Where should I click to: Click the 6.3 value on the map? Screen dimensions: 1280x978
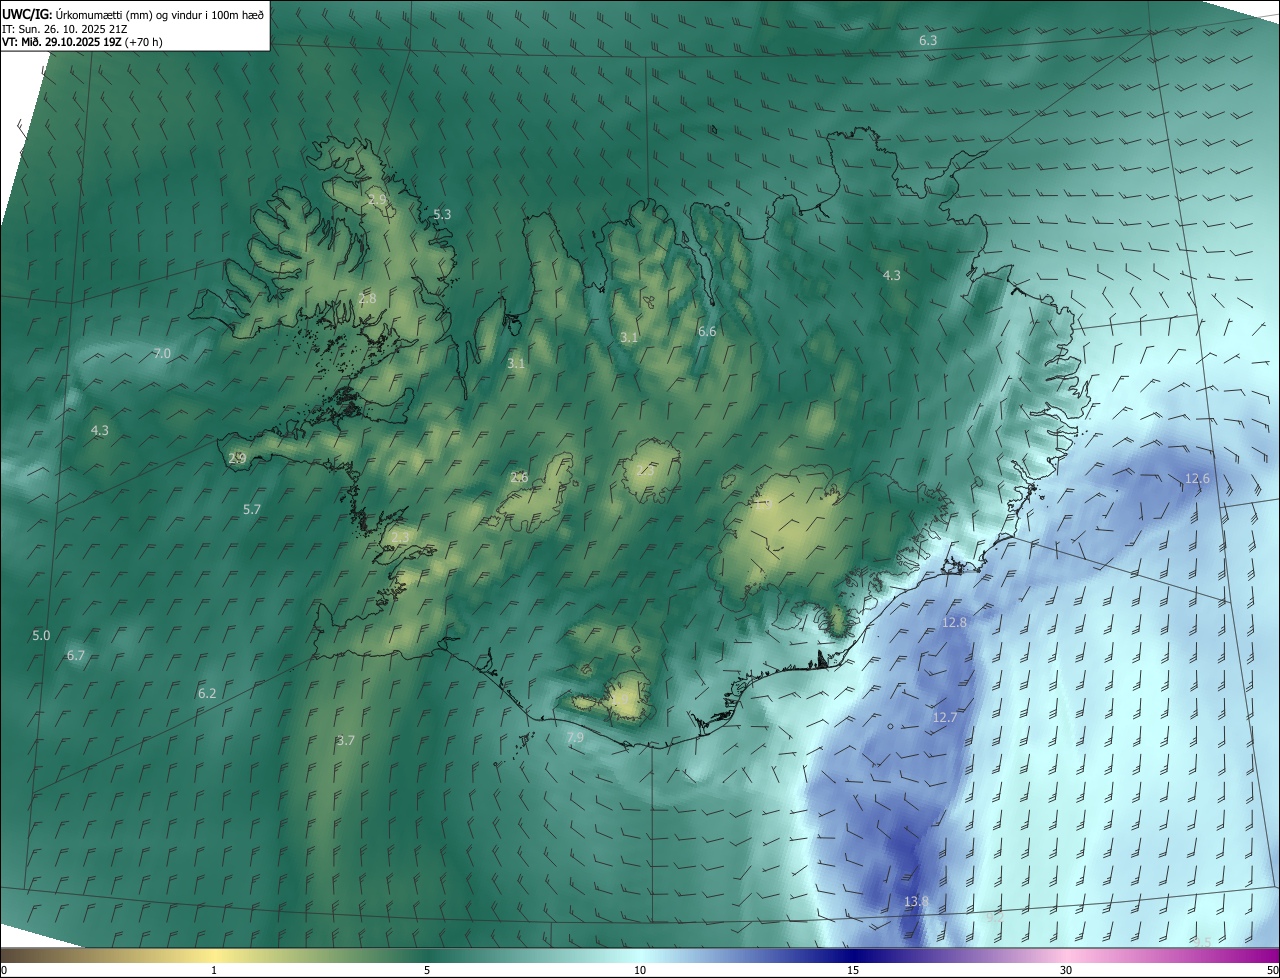click(x=928, y=40)
